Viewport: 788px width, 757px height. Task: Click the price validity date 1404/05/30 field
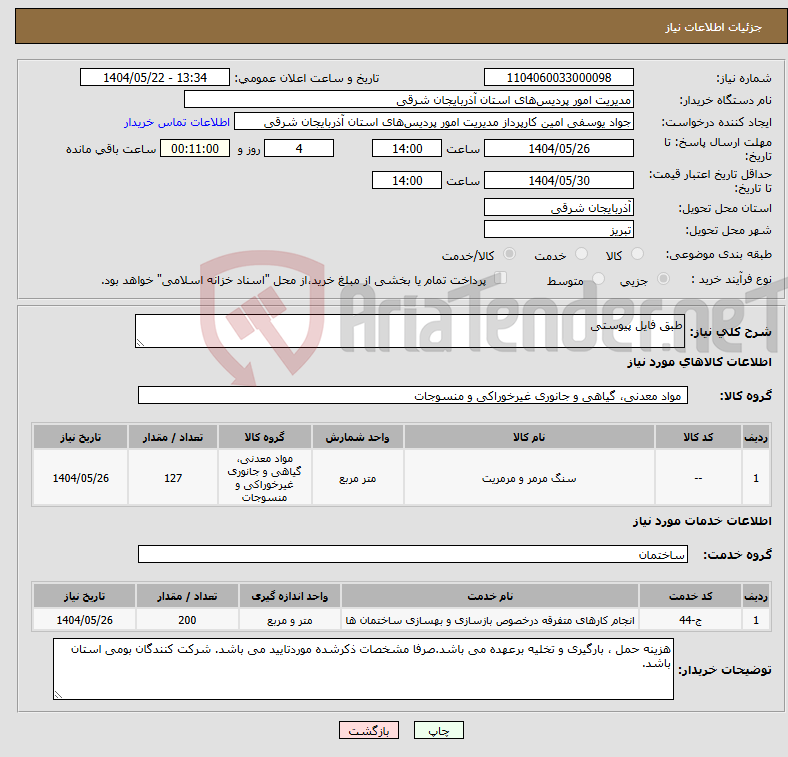[x=558, y=180]
